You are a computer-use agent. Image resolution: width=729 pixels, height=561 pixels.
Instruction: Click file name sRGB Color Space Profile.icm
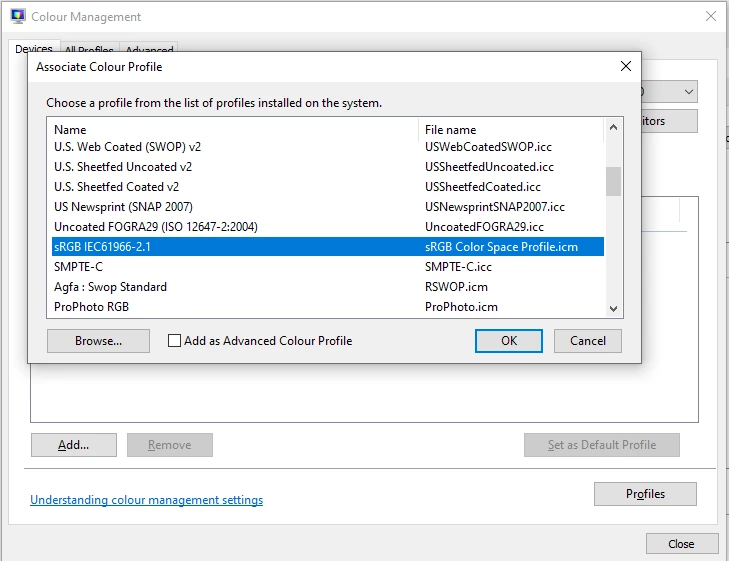click(x=501, y=247)
